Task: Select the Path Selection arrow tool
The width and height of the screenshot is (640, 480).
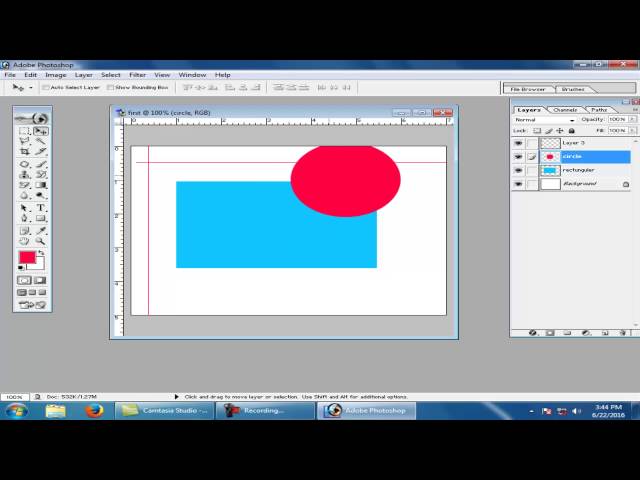Action: point(24,208)
